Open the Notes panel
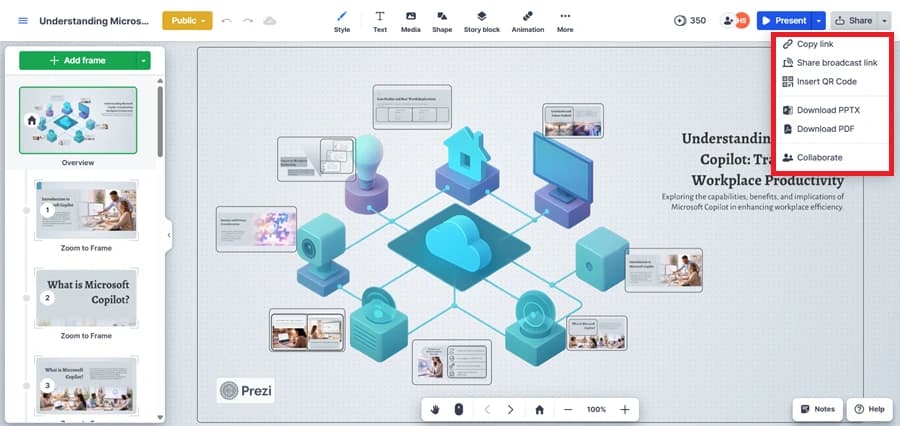The width and height of the screenshot is (900, 426). (818, 409)
